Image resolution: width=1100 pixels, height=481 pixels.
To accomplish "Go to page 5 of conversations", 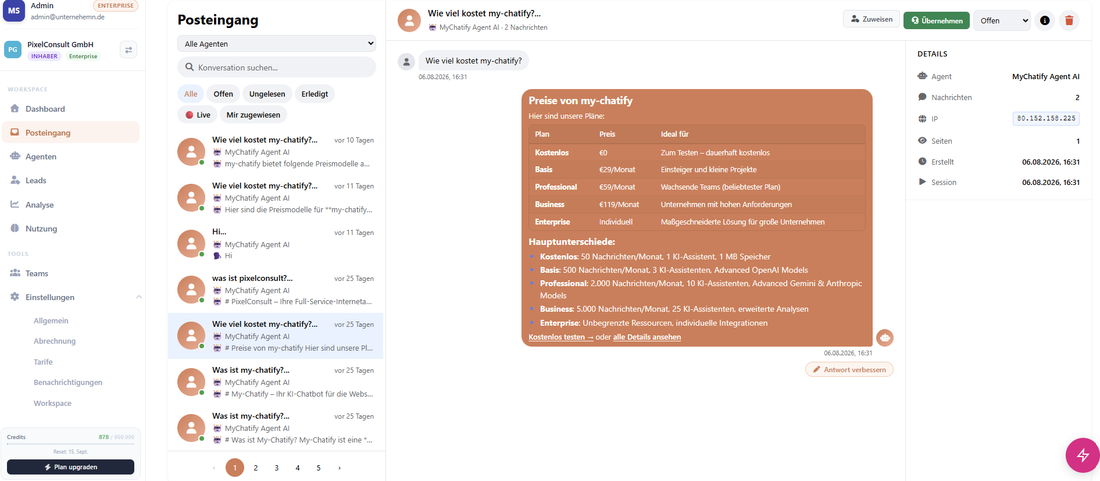I will (x=318, y=468).
